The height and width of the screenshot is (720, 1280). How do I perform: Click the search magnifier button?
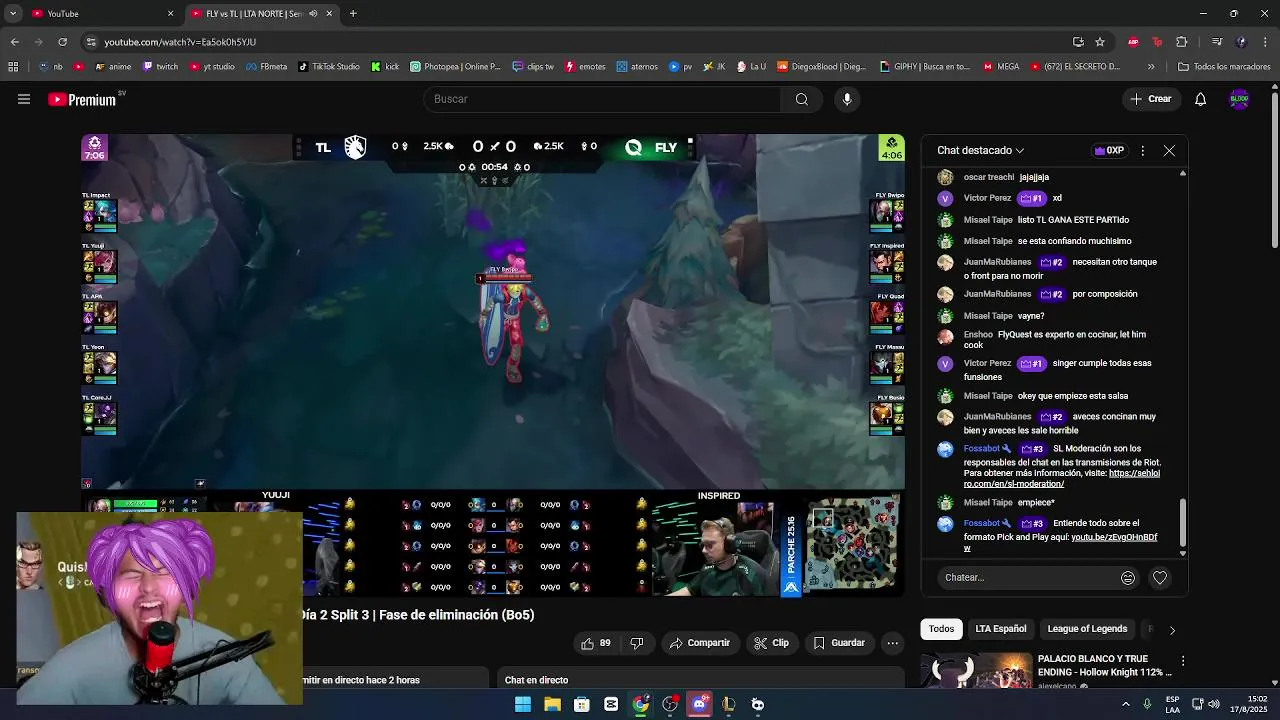pyautogui.click(x=801, y=99)
